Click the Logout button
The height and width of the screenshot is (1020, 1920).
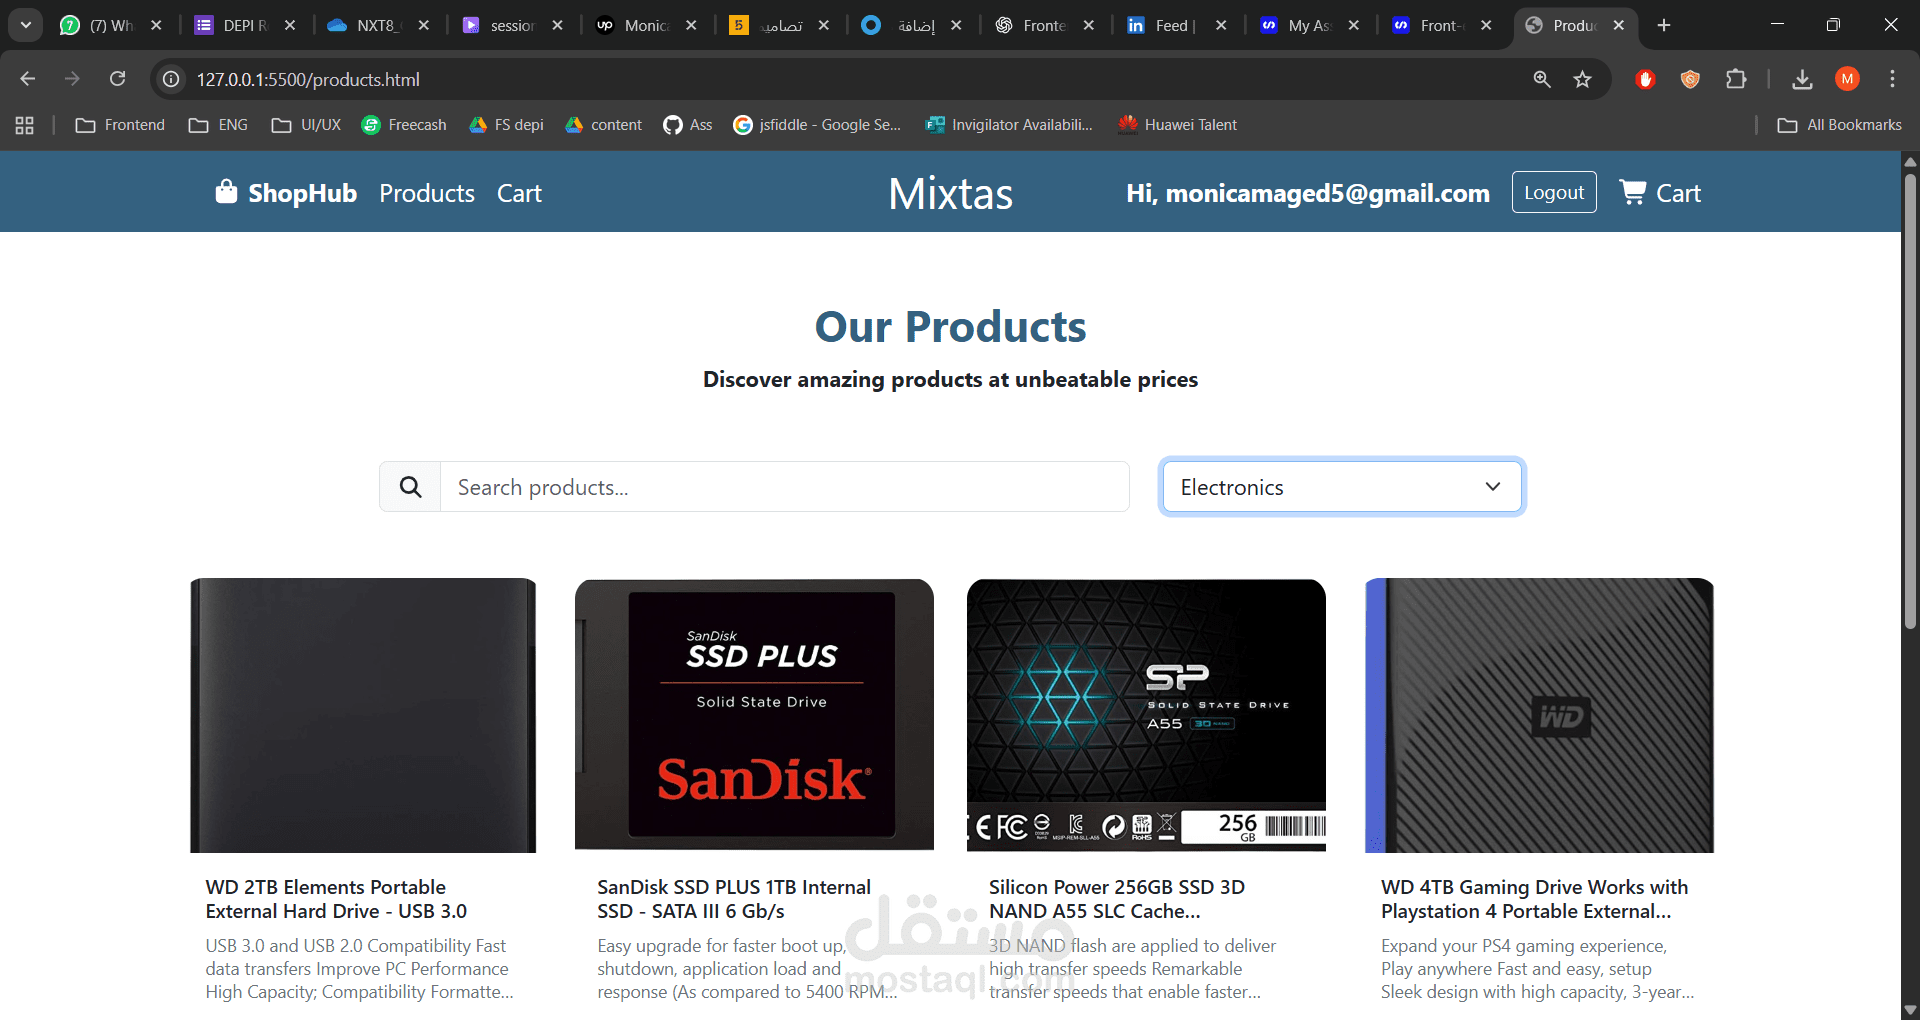click(x=1554, y=192)
